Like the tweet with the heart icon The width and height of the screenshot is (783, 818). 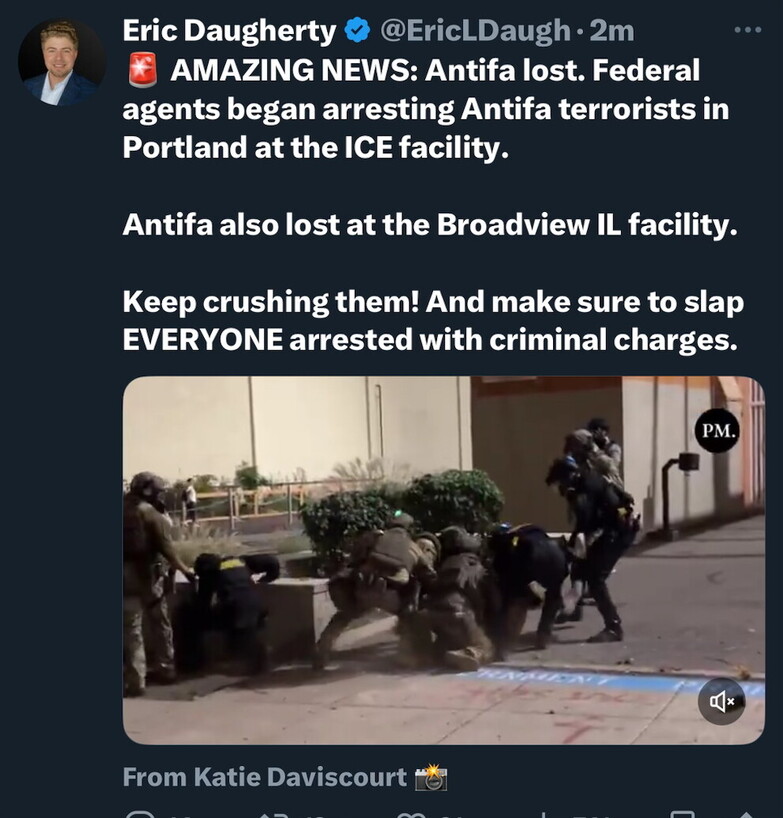point(411,813)
